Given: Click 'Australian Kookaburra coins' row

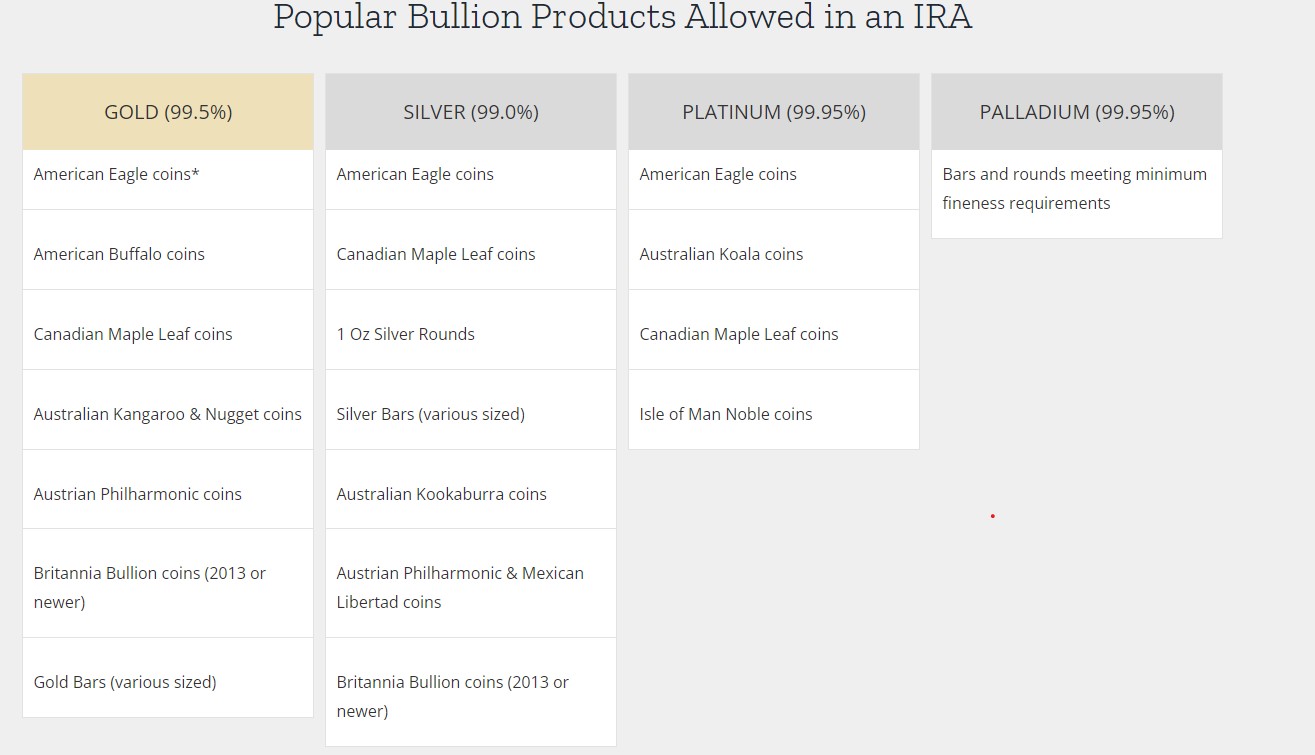Looking at the screenshot, I should [471, 489].
